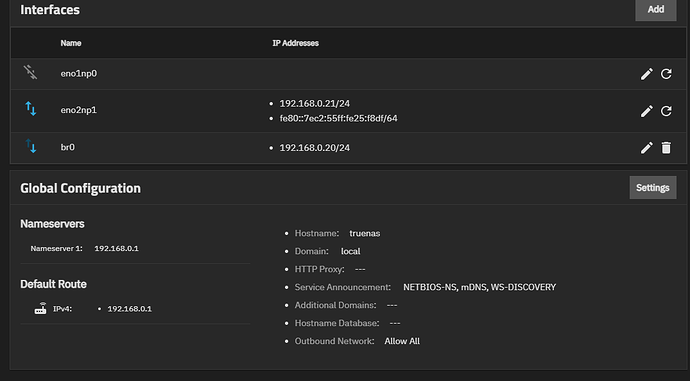The width and height of the screenshot is (690, 381).
Task: Open Global Configuration Settings
Action: point(653,188)
